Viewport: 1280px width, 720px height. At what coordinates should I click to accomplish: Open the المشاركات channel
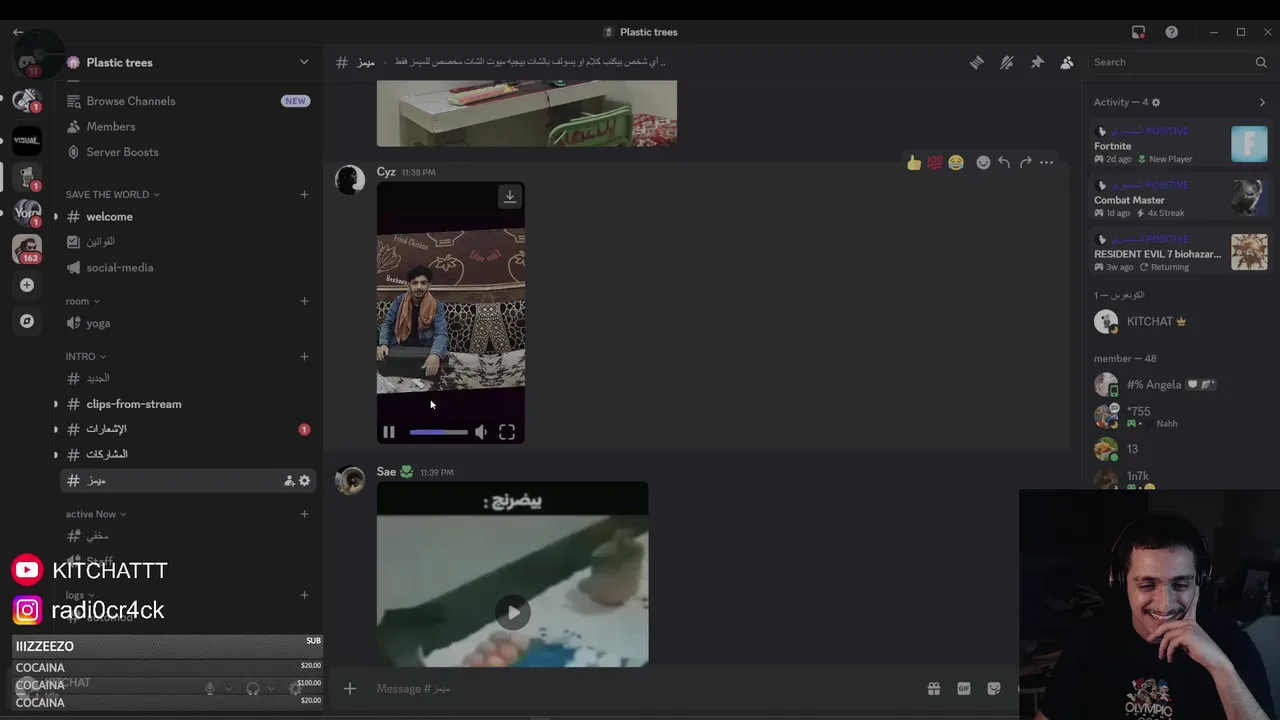(187, 454)
